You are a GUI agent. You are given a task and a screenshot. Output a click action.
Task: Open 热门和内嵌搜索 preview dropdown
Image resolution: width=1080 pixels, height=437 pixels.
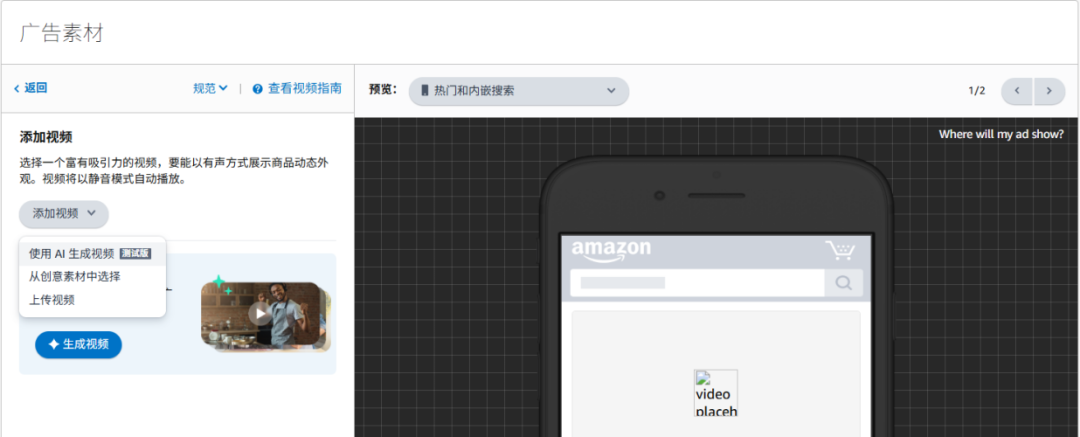pyautogui.click(x=519, y=91)
